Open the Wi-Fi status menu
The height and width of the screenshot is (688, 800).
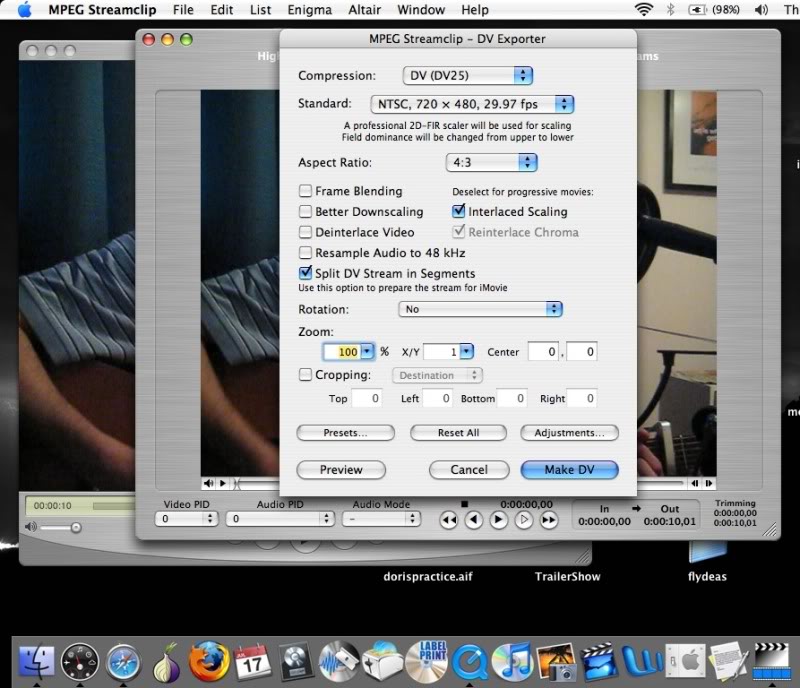click(643, 9)
